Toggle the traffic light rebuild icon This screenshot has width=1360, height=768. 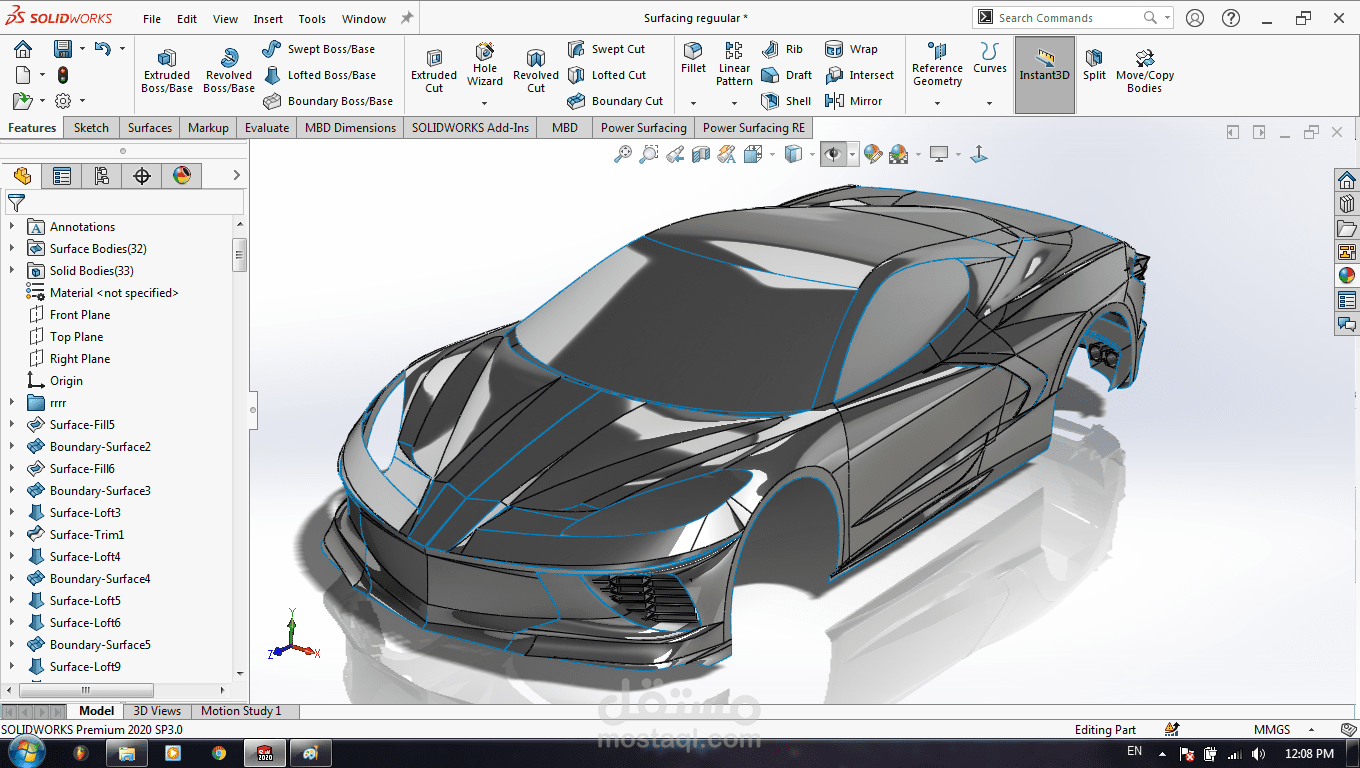click(x=62, y=75)
